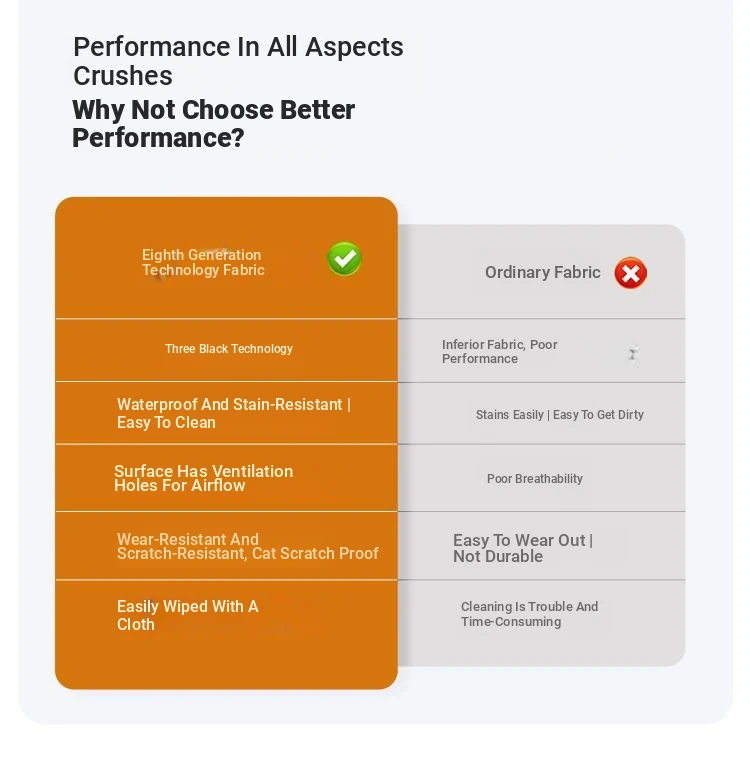Click the small white figure icon

click(x=633, y=353)
